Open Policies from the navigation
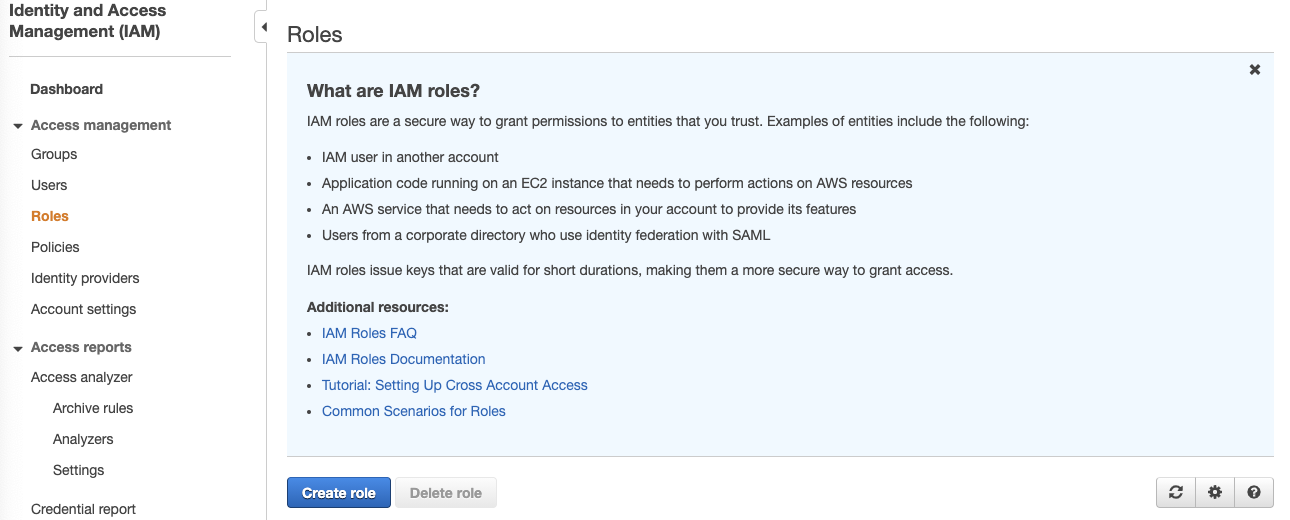This screenshot has width=1290, height=520. click(55, 247)
